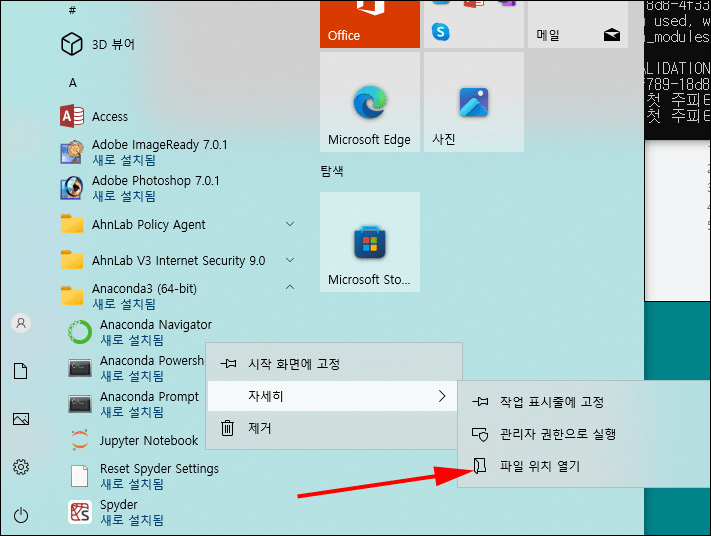Open the user account icon in sidebar
The image size is (711, 536).
tap(21, 323)
